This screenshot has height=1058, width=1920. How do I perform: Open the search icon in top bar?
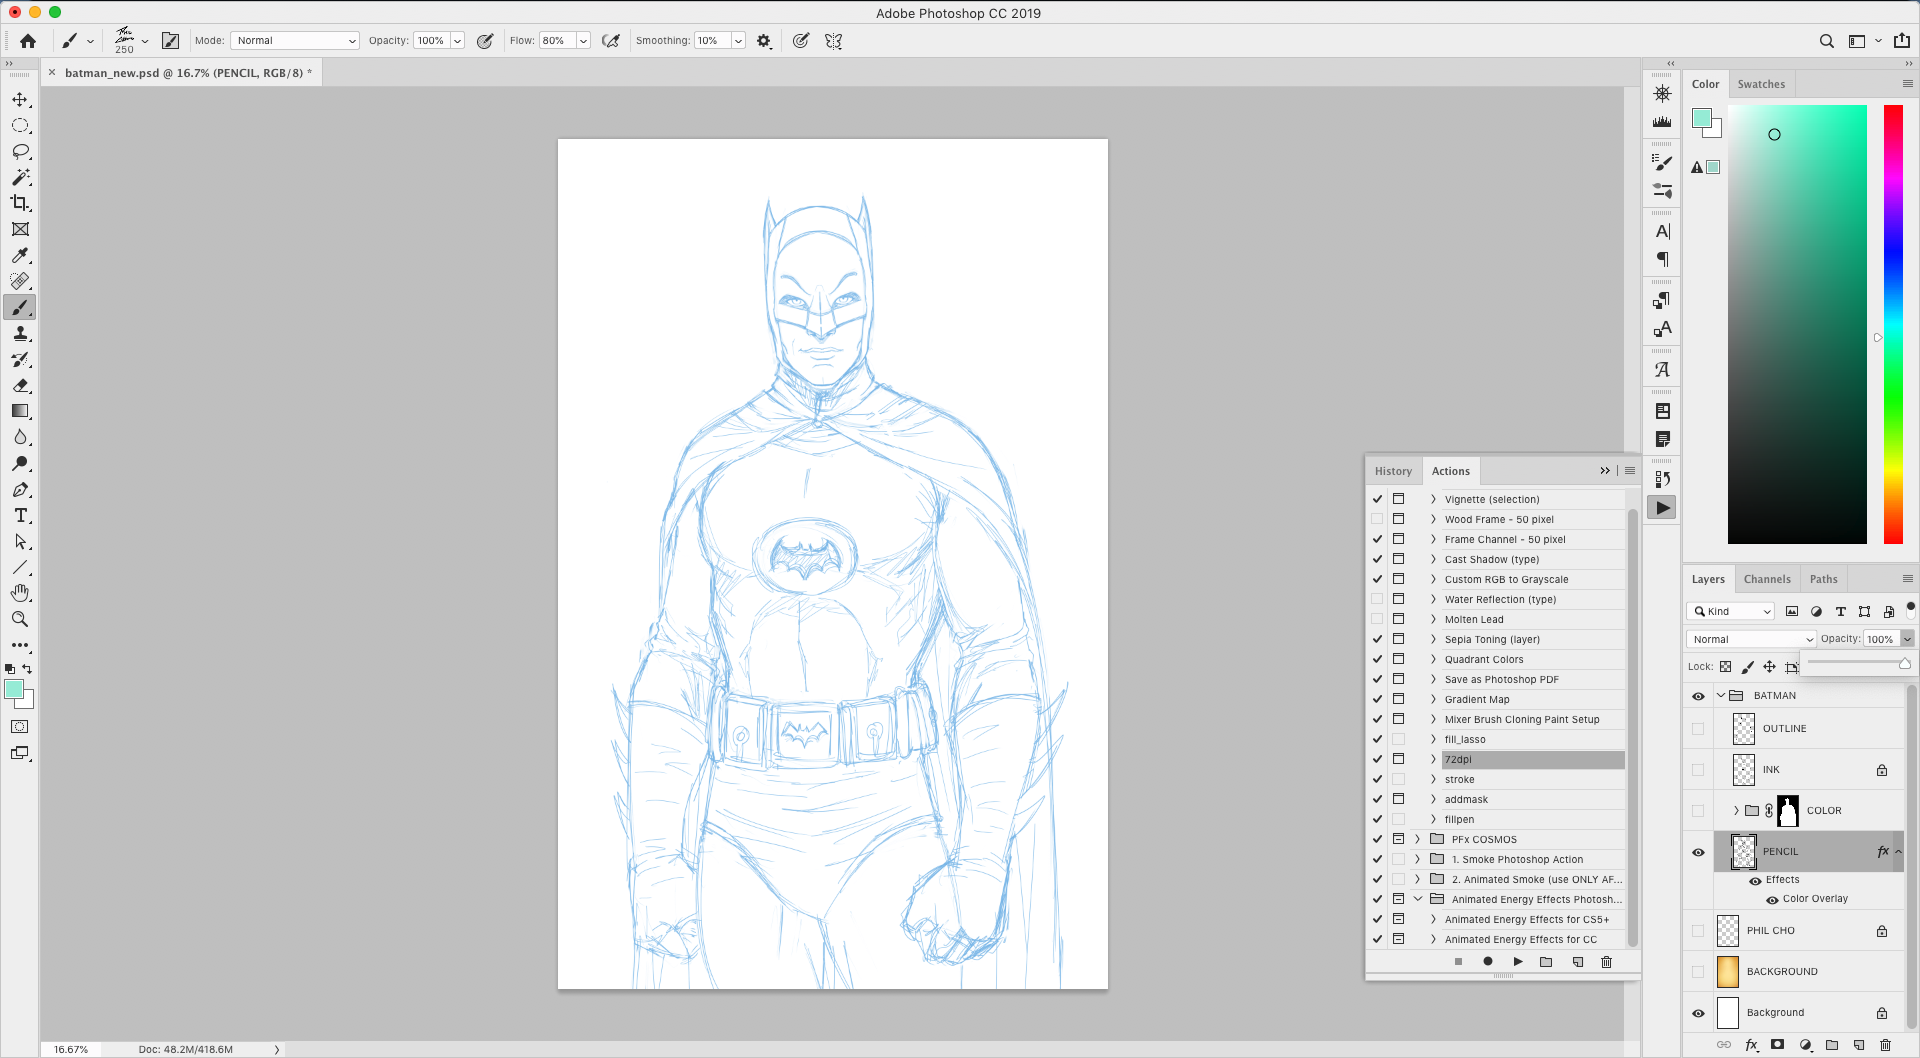pos(1826,41)
